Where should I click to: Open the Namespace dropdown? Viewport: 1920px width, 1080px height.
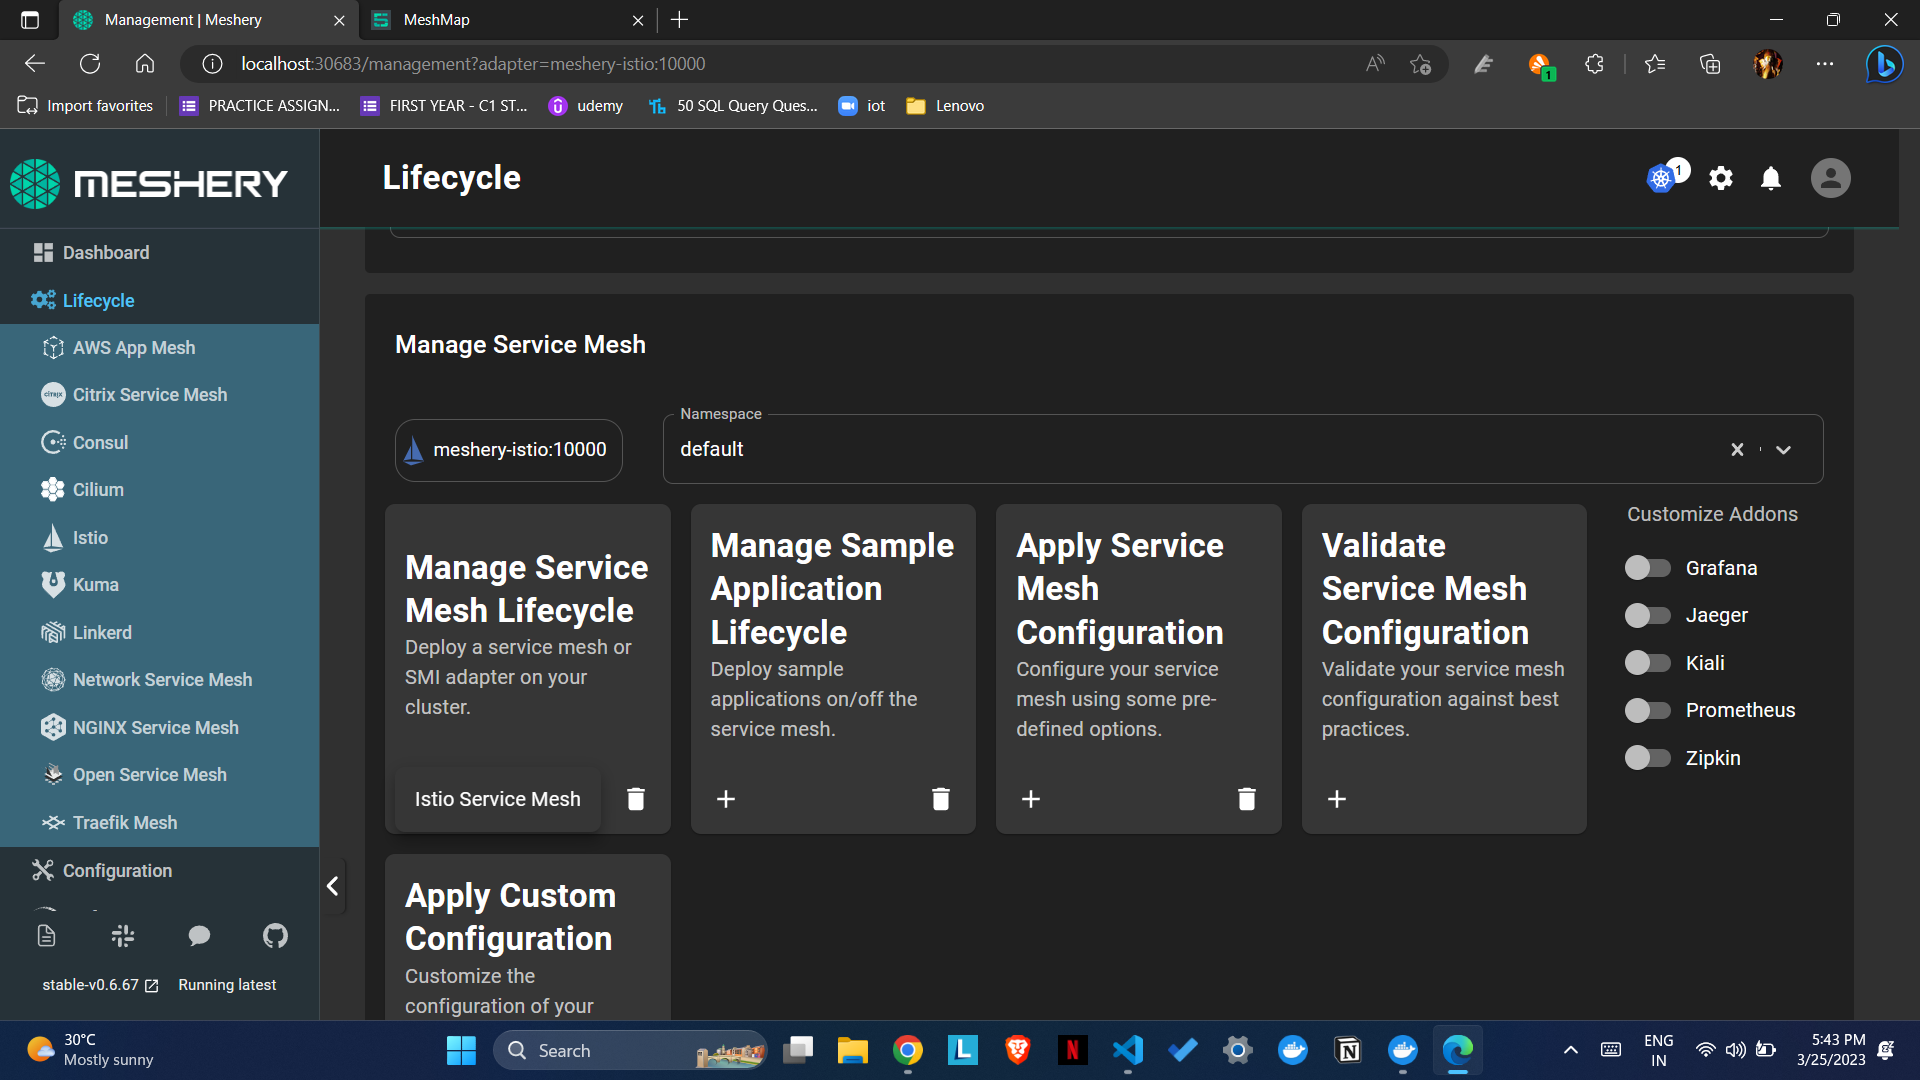1785,449
